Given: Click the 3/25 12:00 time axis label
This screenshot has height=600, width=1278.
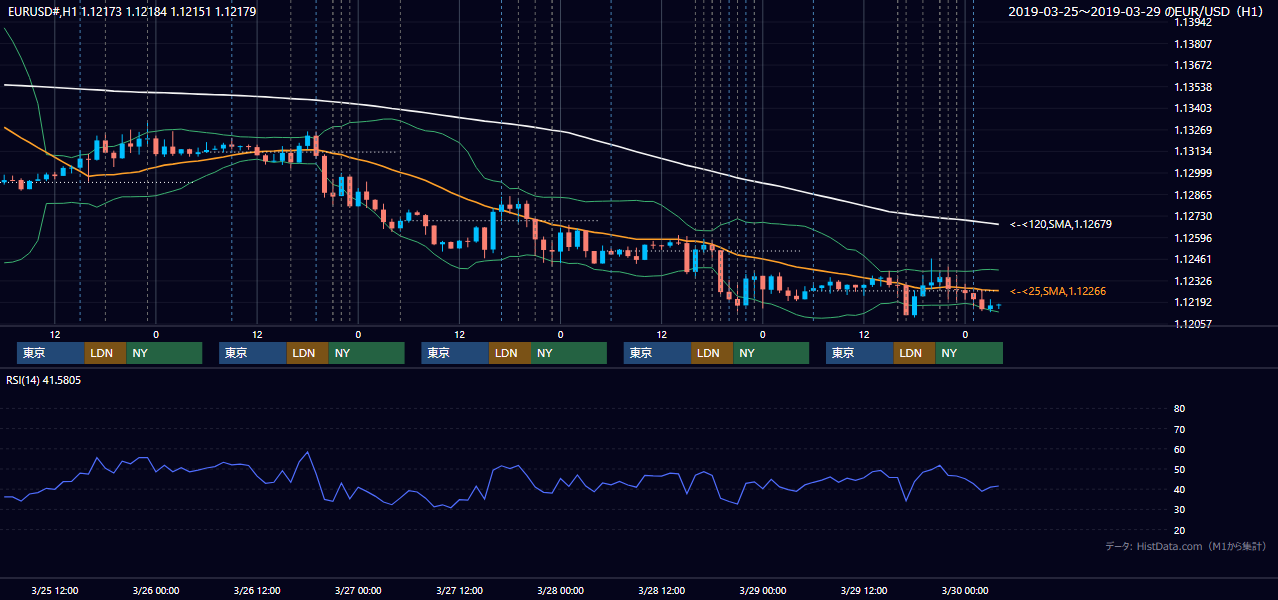Looking at the screenshot, I should tap(55, 590).
